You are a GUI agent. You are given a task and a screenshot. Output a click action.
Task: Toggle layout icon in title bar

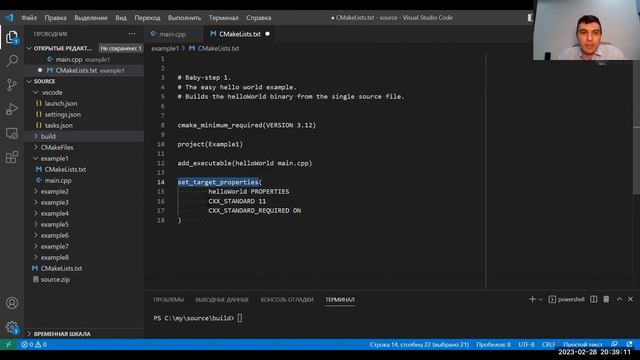530,18
